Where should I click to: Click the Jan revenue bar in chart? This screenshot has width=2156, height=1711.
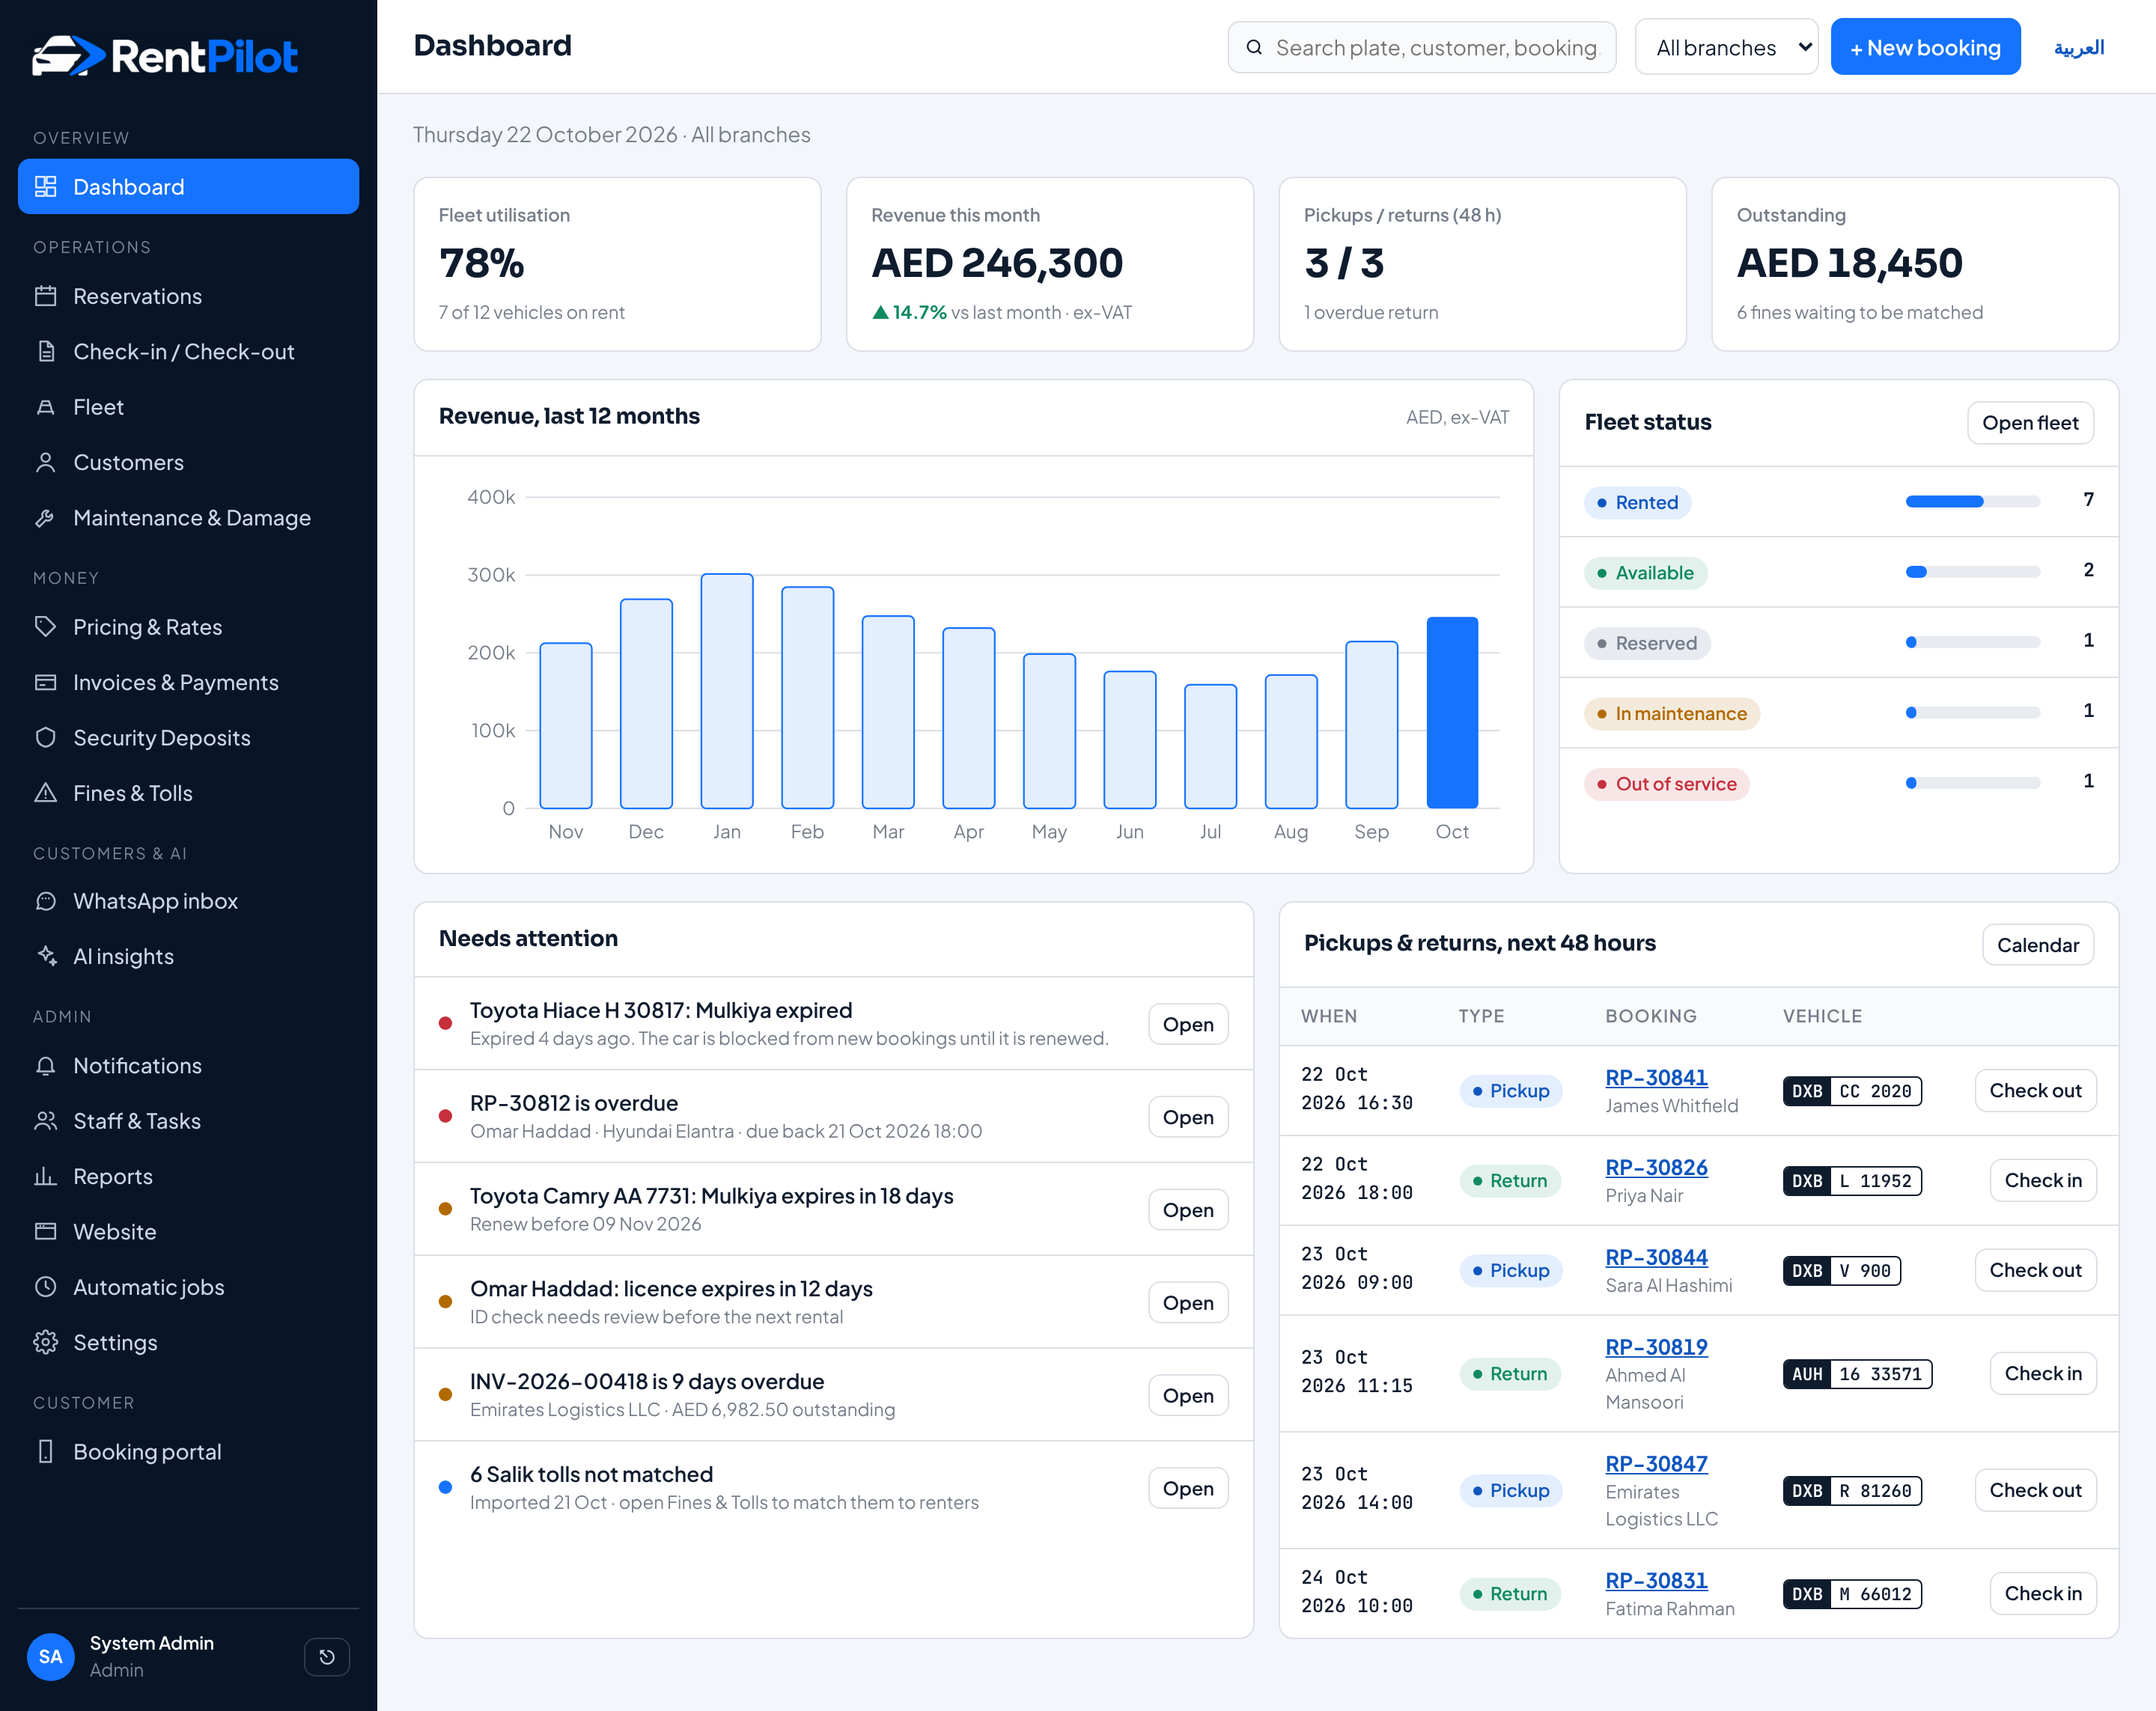pos(727,691)
